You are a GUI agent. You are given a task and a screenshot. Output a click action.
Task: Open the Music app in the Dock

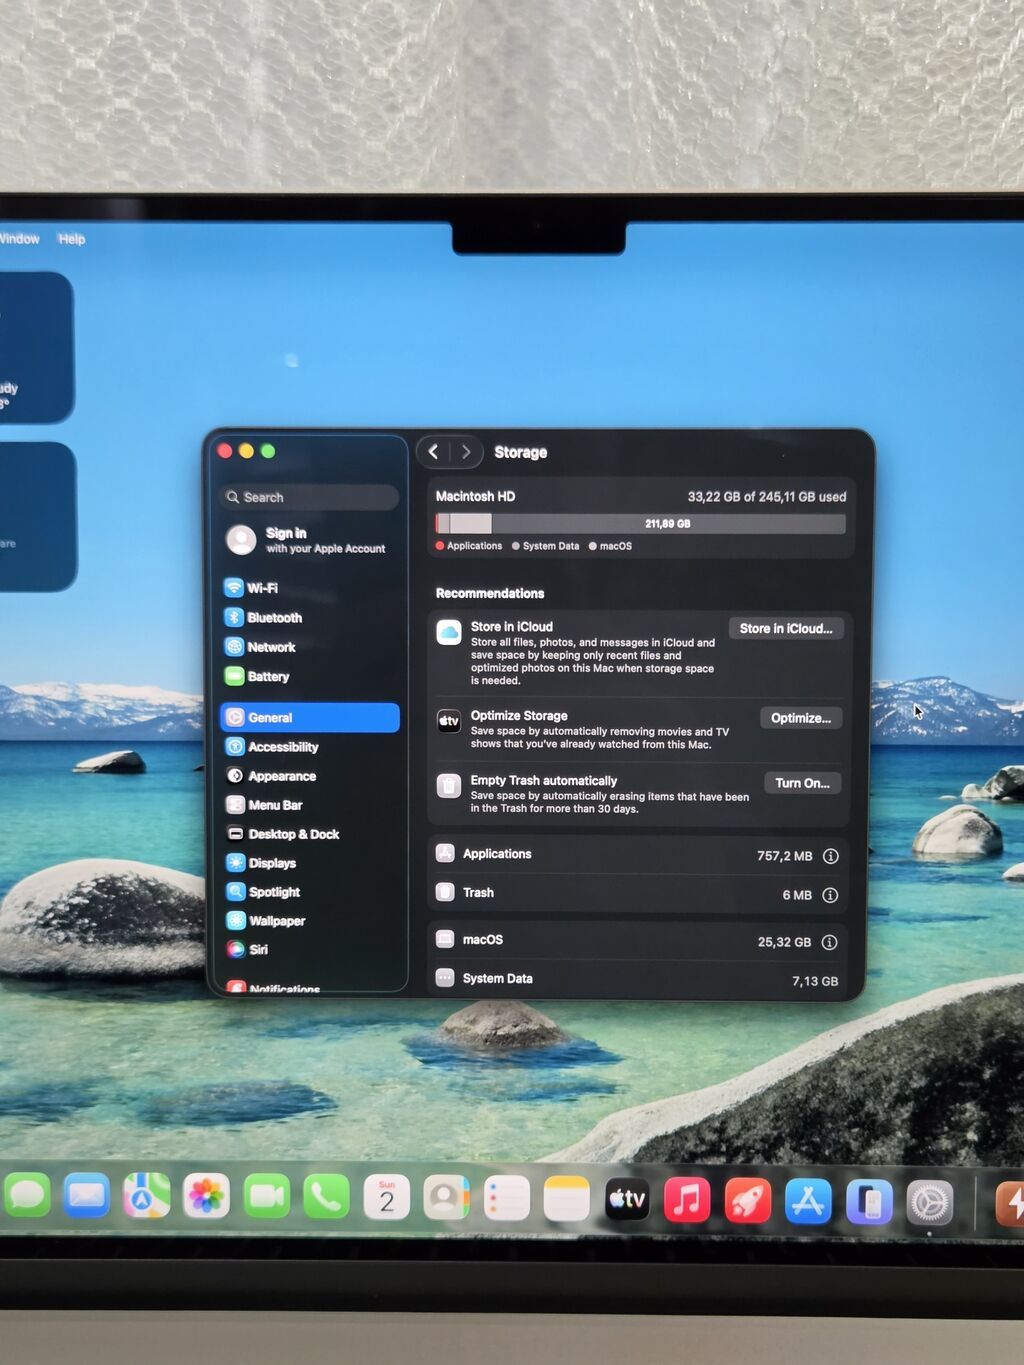[x=687, y=1200]
